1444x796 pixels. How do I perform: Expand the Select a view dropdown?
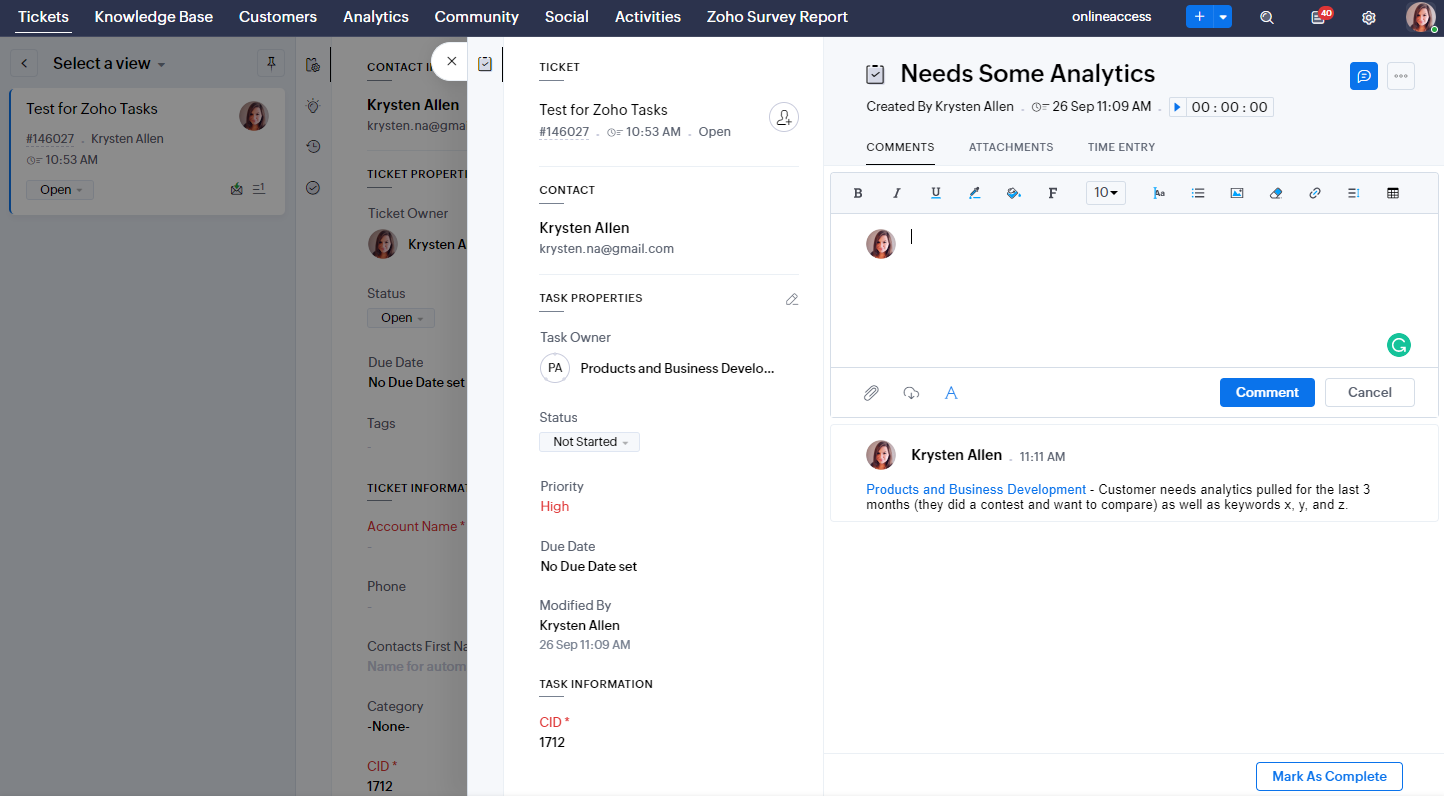[x=109, y=63]
